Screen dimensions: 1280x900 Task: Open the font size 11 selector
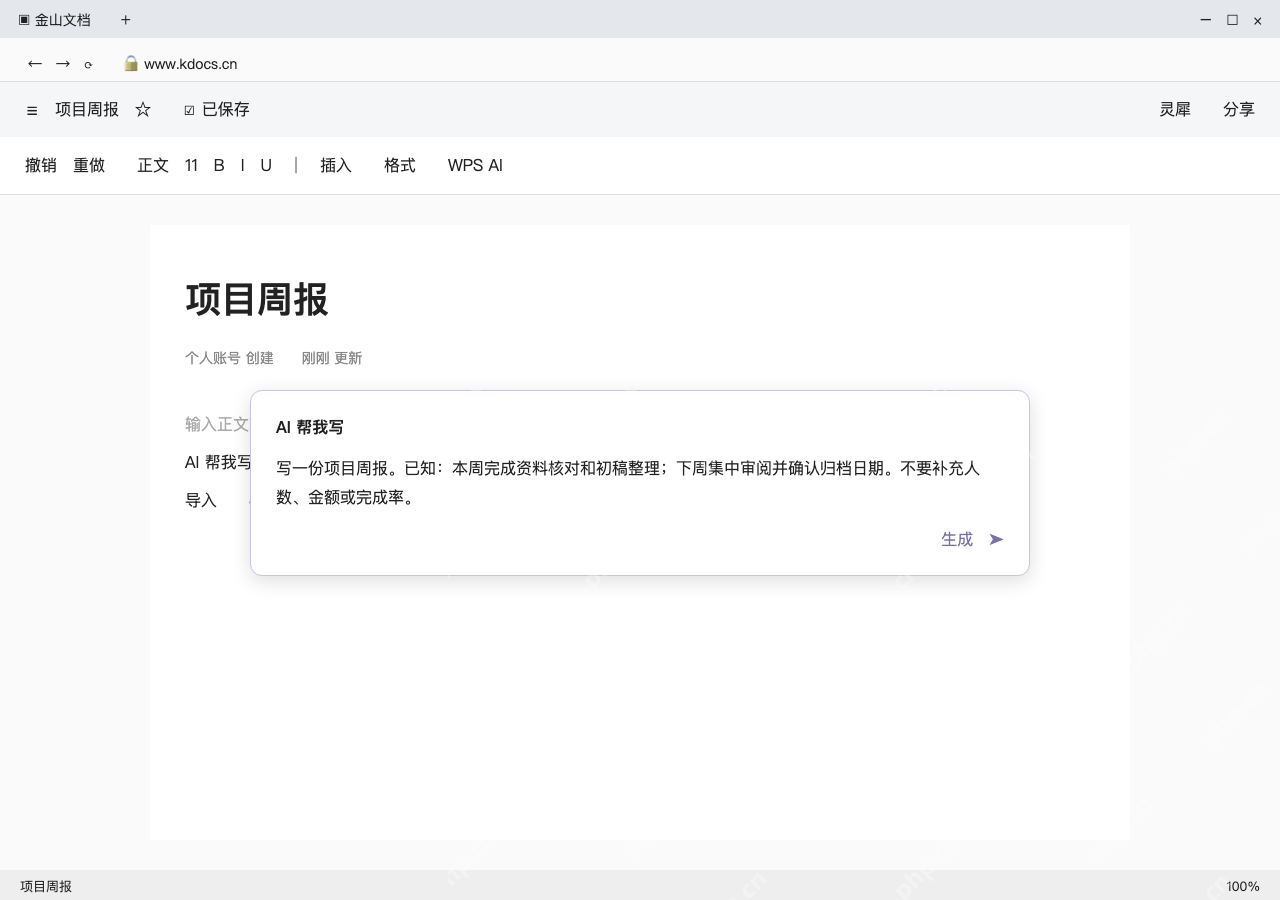(x=191, y=166)
